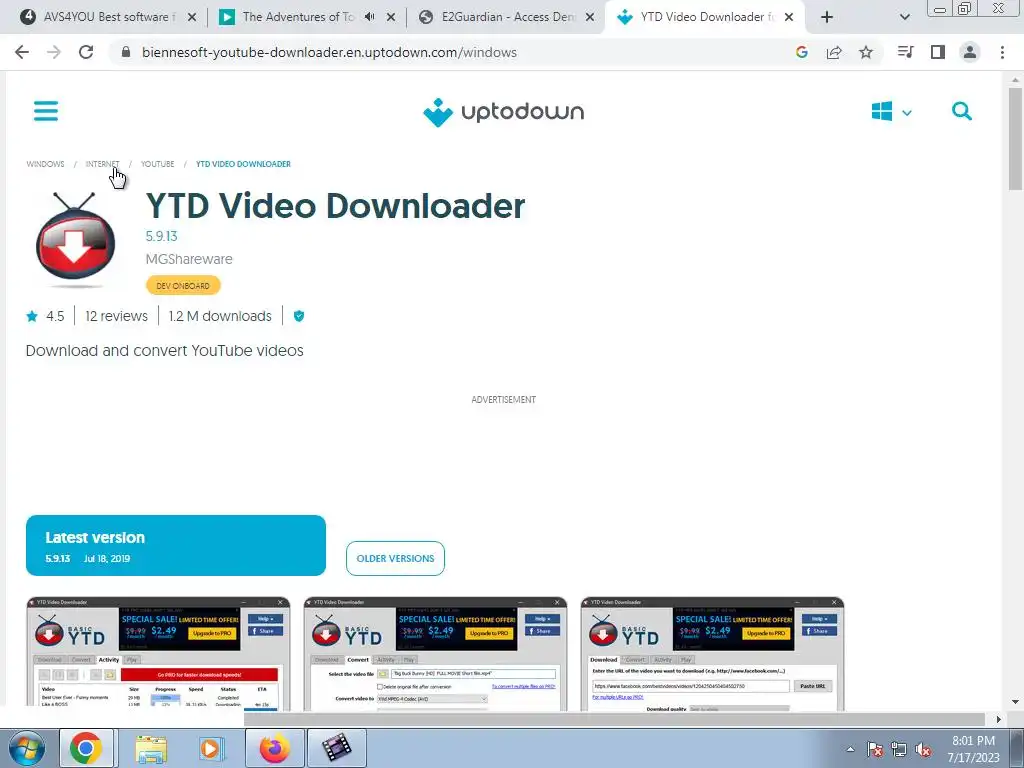This screenshot has height=768, width=1024.
Task: Open the MGShareware developer link
Action: (189, 259)
